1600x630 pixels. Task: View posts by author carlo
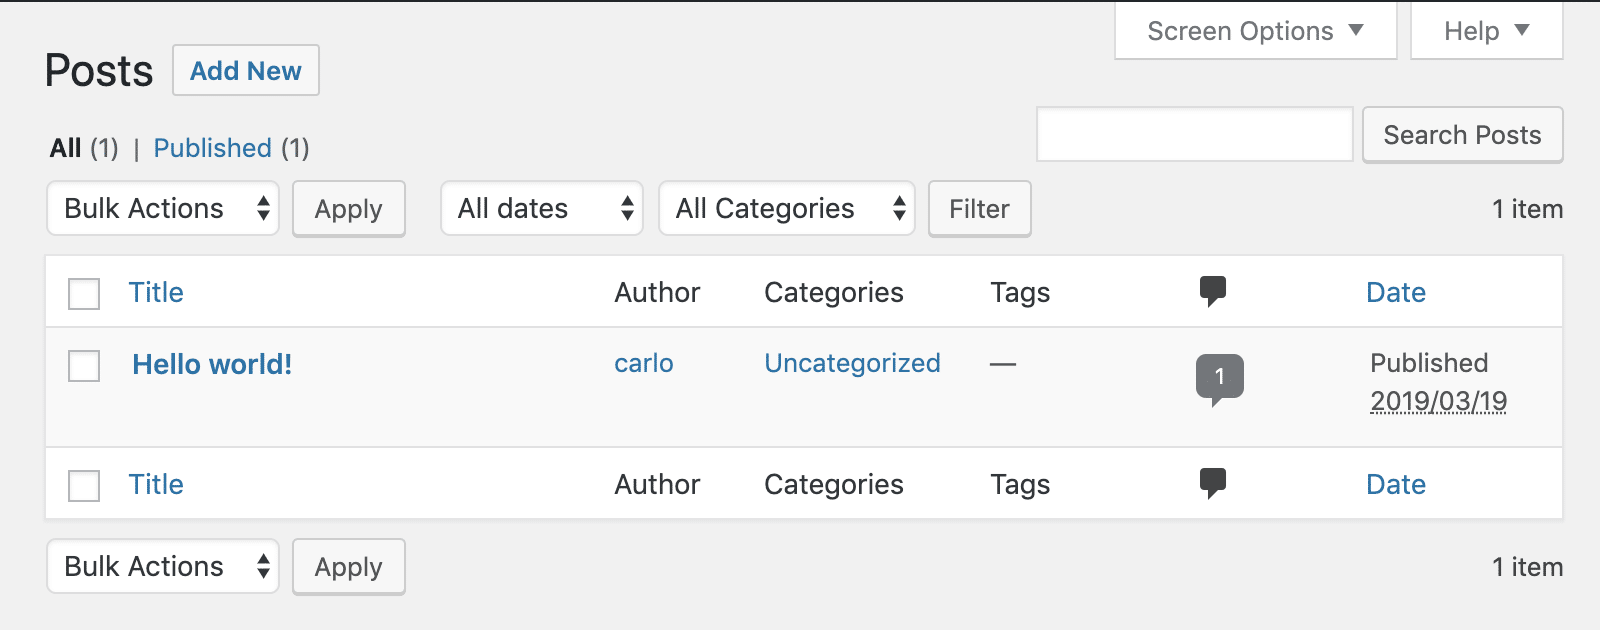tap(643, 364)
